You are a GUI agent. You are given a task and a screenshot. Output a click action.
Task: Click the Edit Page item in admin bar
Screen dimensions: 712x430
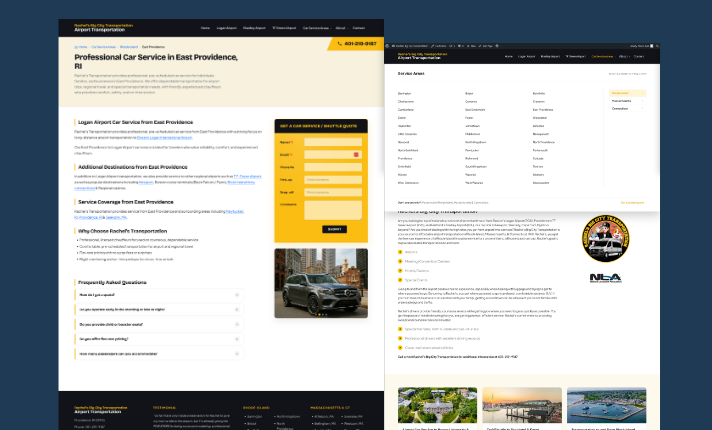[487, 46]
